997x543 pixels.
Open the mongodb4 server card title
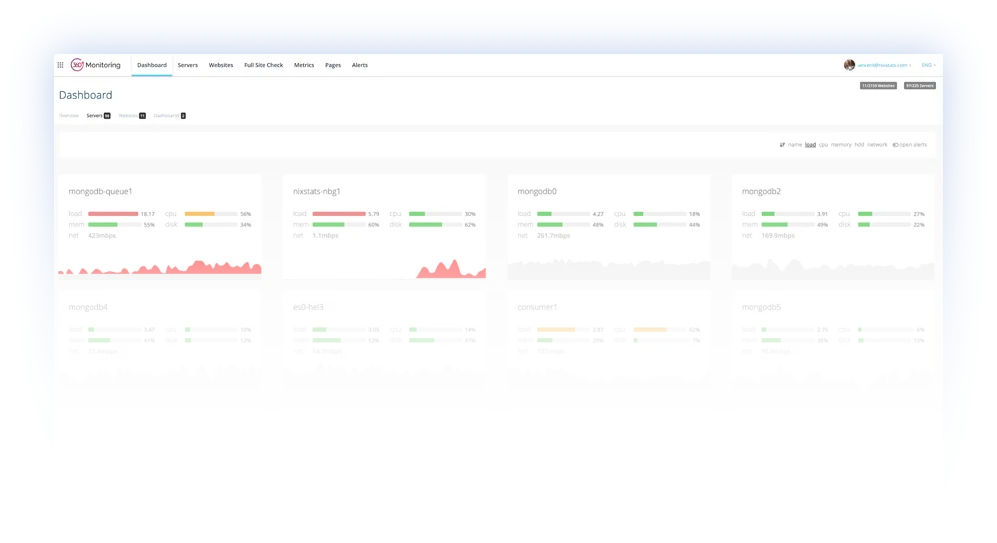point(88,307)
